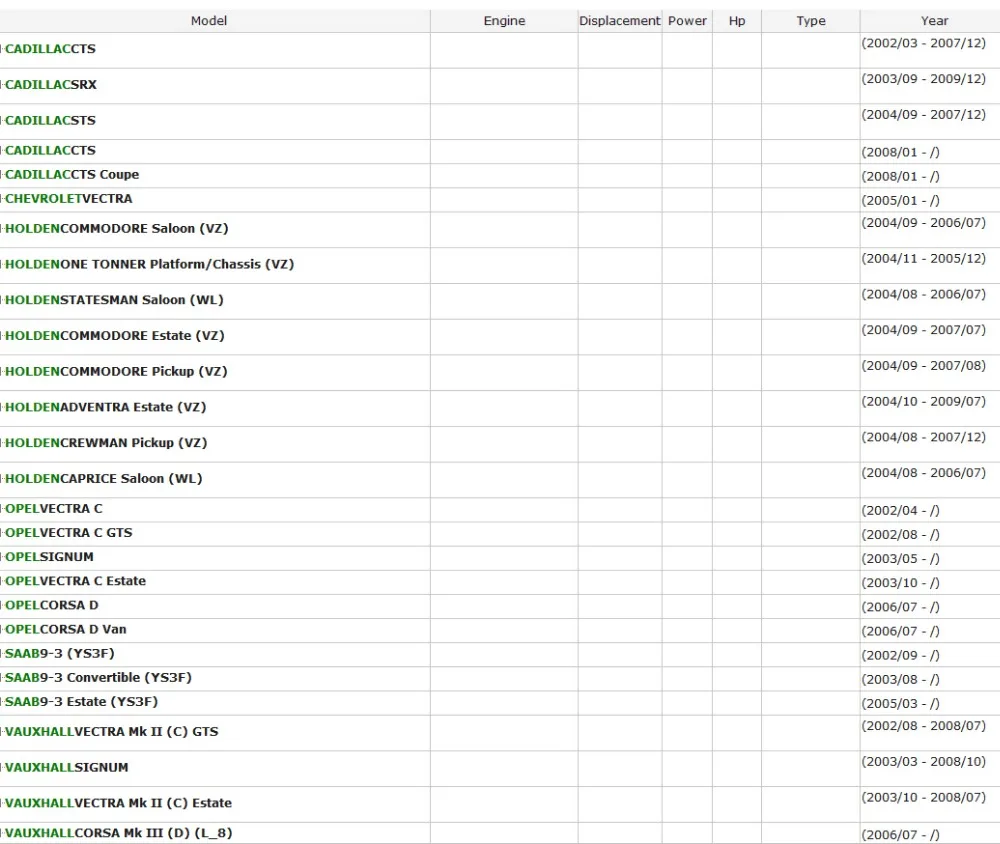This screenshot has width=1000, height=844.
Task: Select the VAUXHALL SIGNUM row
Action: click(x=500, y=769)
